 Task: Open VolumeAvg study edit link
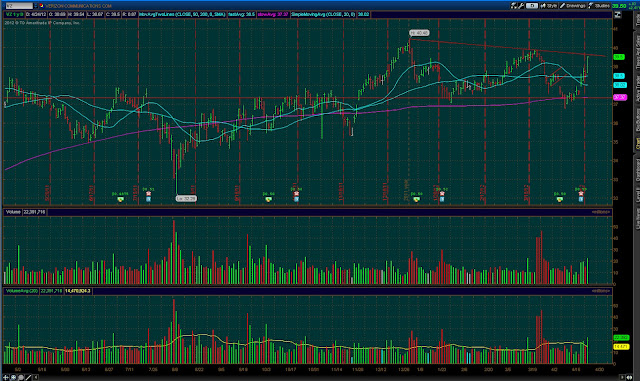point(600,291)
